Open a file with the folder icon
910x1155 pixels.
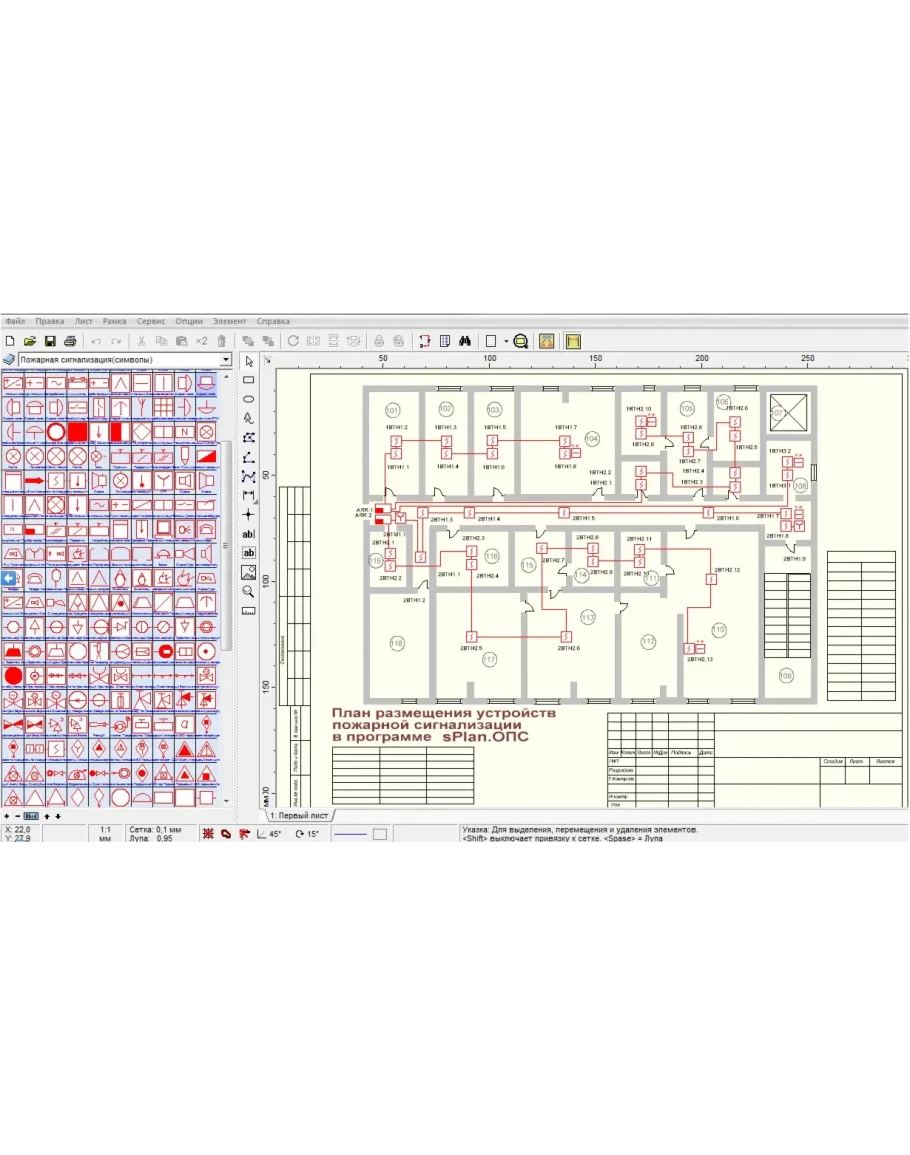(x=29, y=341)
